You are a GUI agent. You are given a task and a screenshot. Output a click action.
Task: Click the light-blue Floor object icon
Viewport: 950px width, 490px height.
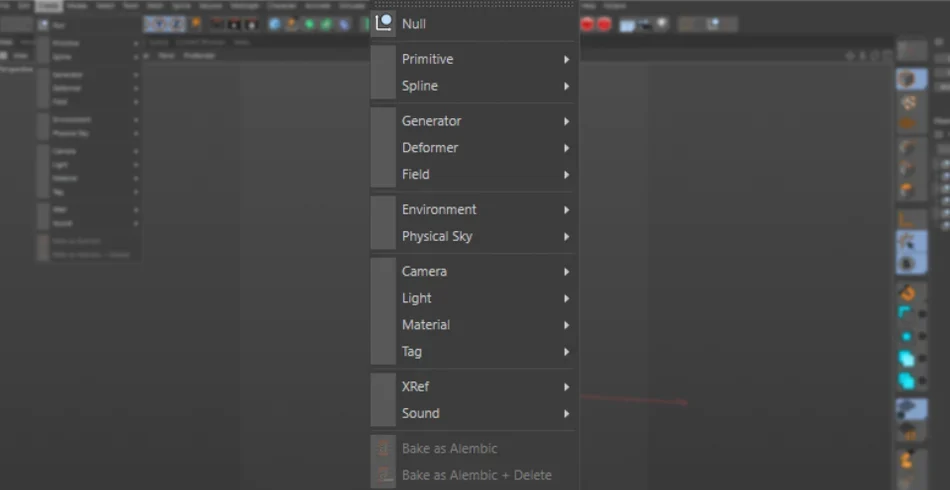point(627,25)
